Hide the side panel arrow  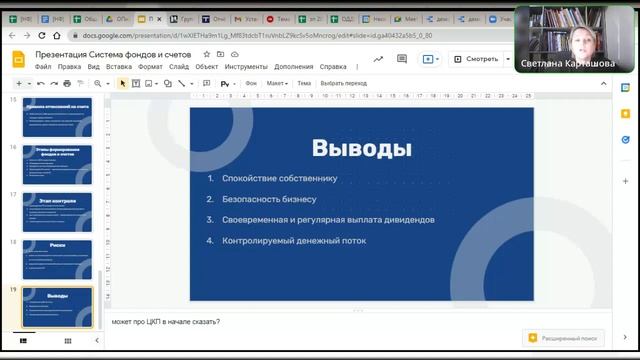[625, 337]
